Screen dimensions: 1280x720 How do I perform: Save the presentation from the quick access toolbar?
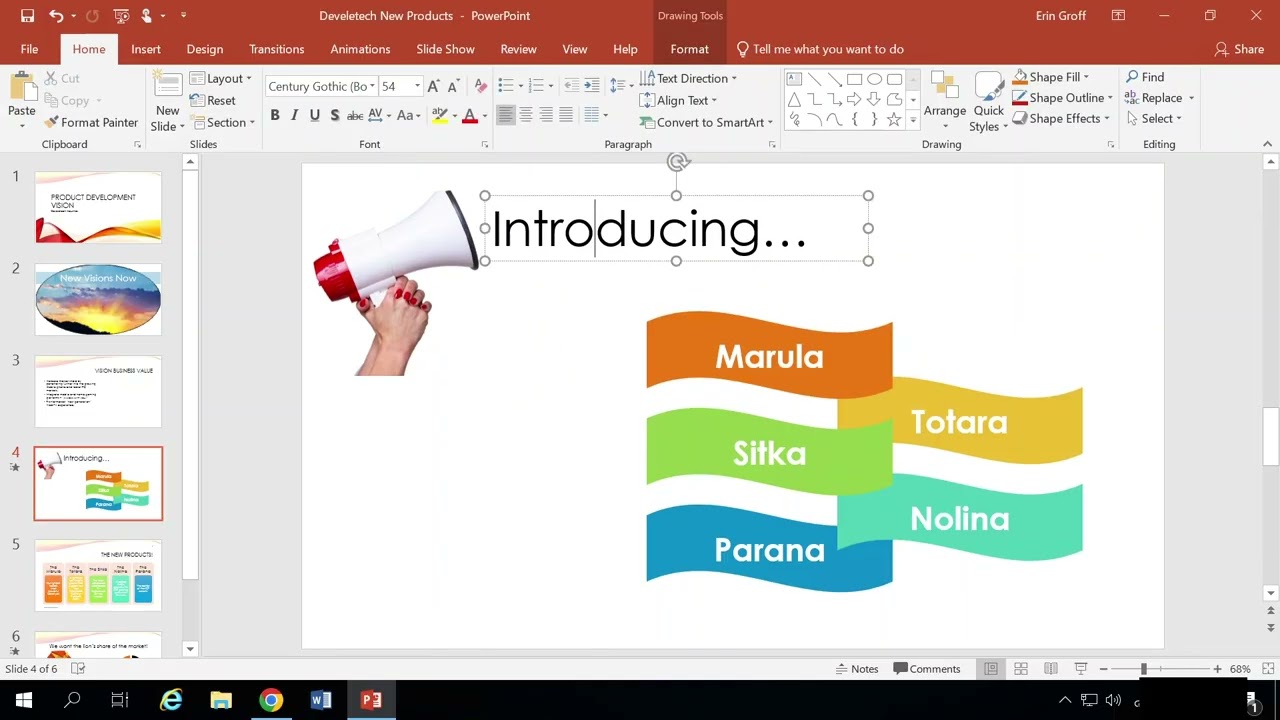[x=27, y=16]
